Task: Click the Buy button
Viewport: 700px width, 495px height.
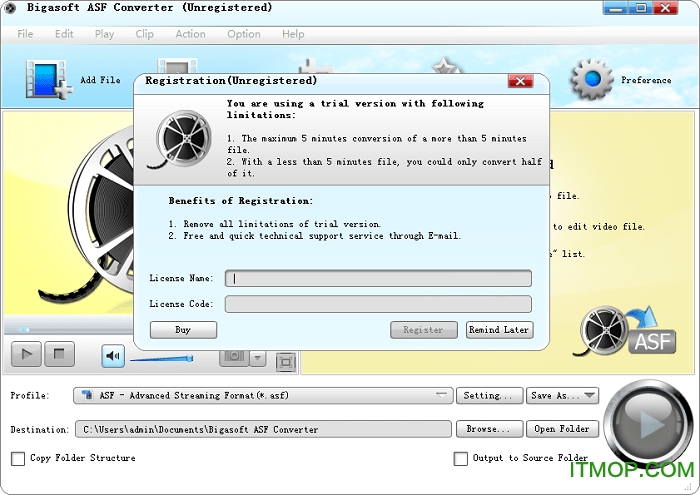Action: click(x=183, y=330)
